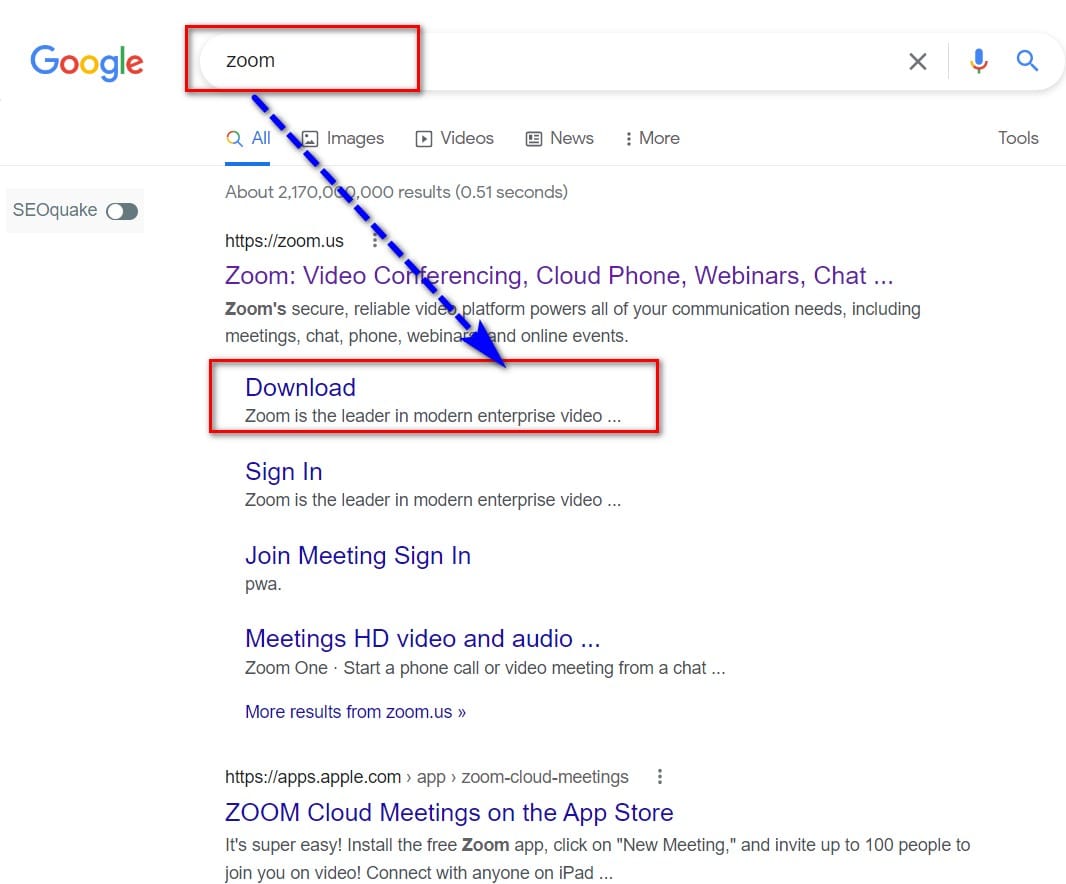Toggle the SEOquake switch
1066x884 pixels.
pyautogui.click(x=122, y=211)
